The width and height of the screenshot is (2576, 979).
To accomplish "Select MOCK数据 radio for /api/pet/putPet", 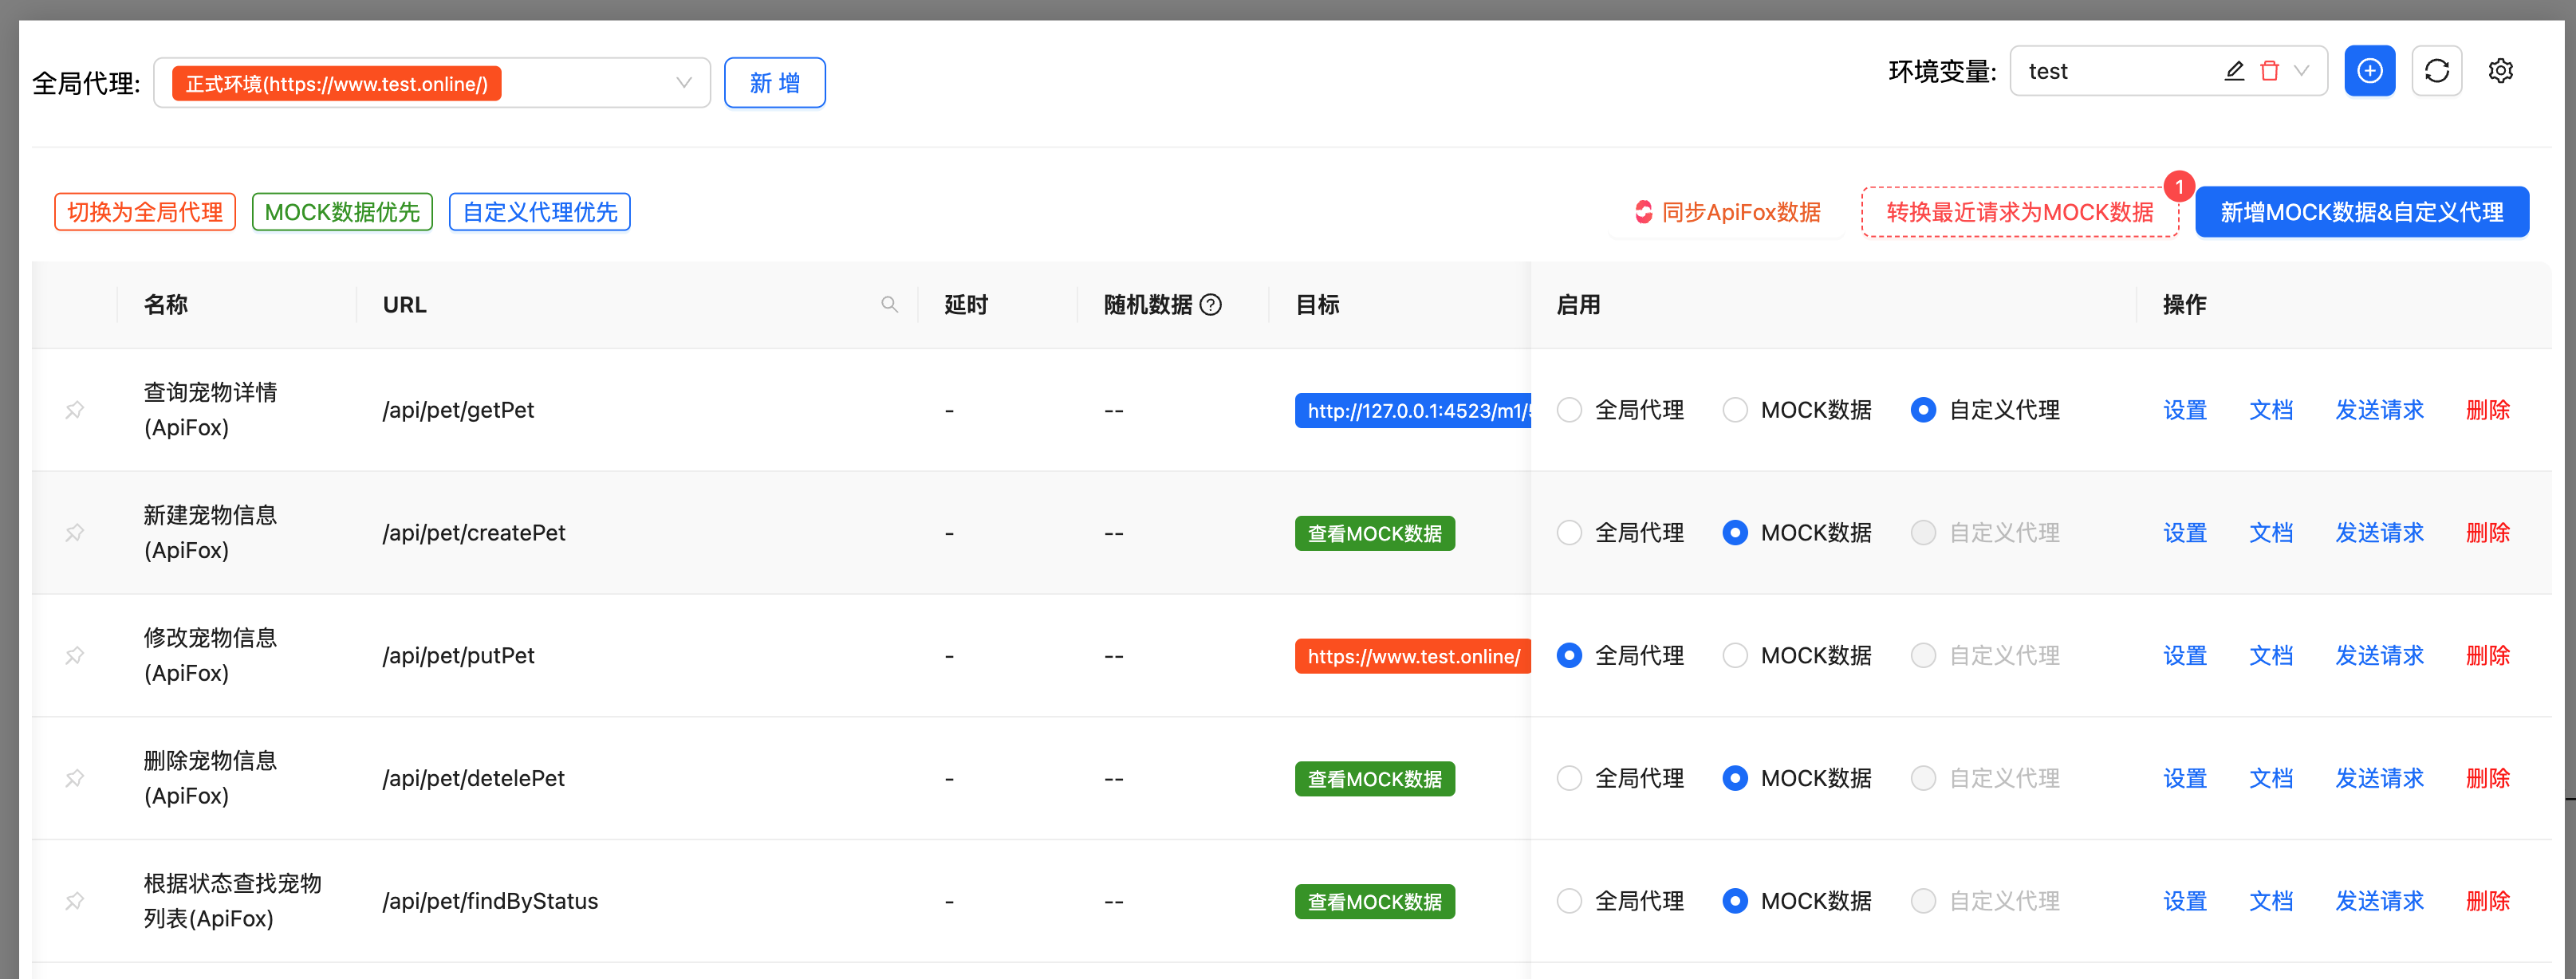I will [x=1735, y=656].
